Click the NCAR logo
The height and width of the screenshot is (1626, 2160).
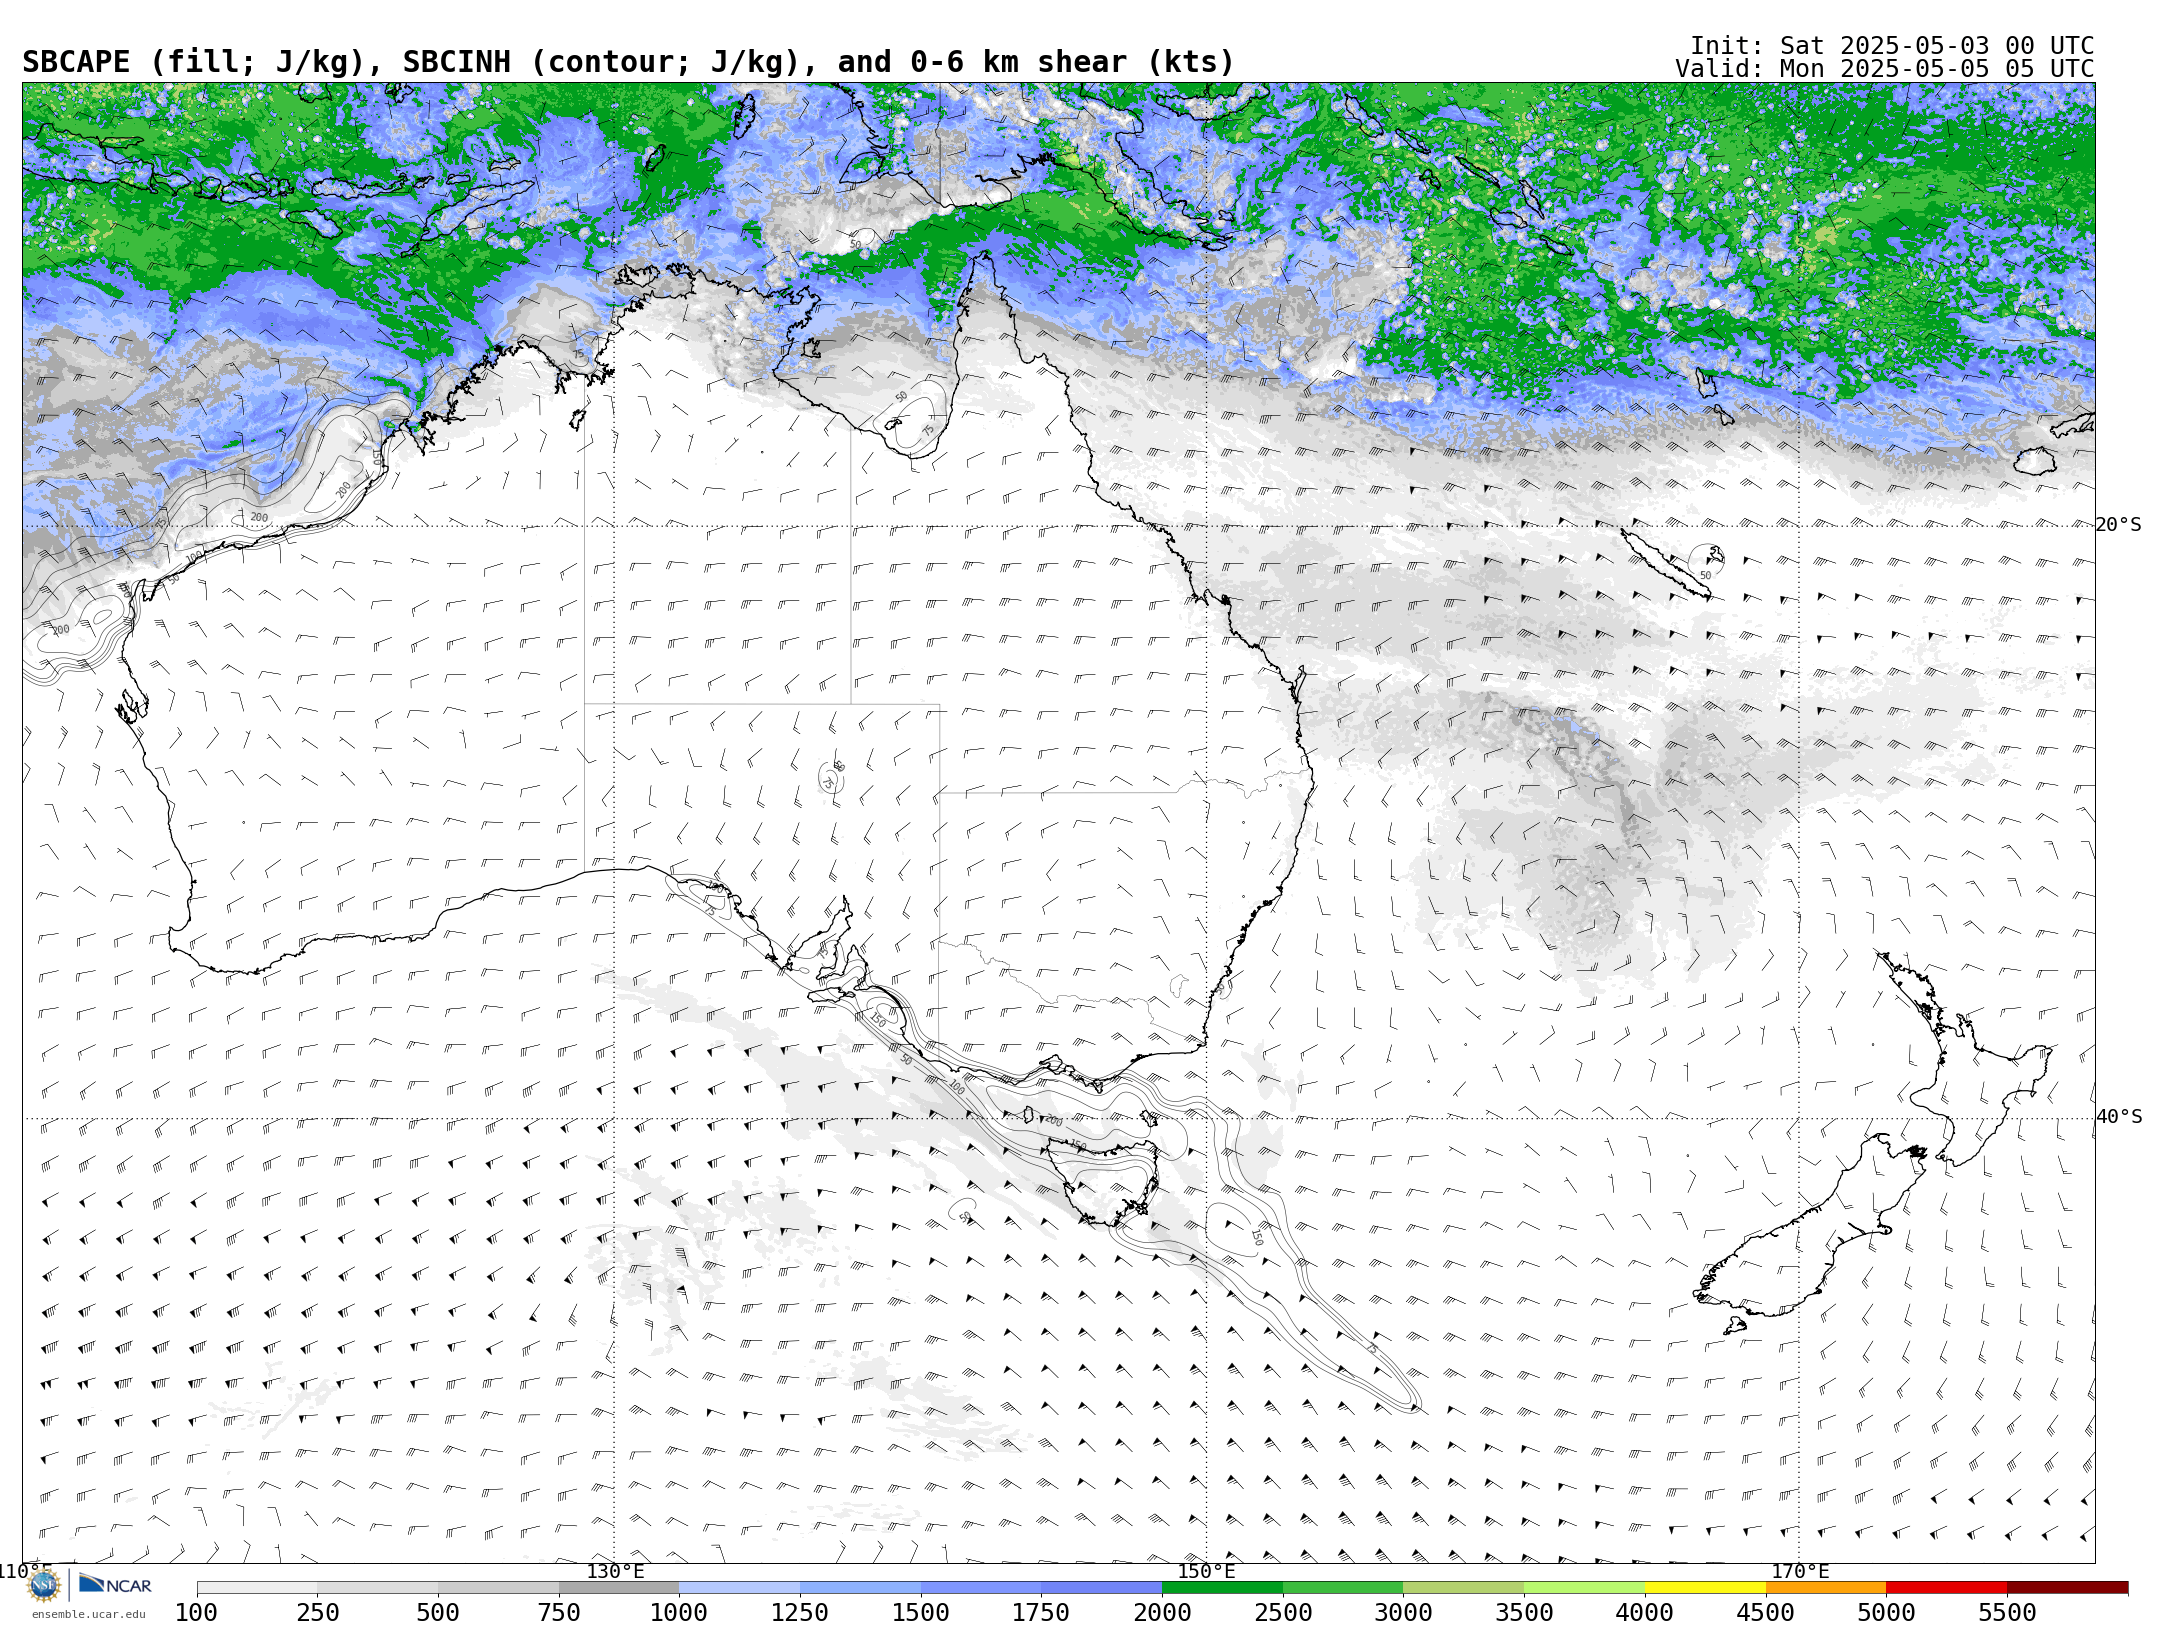[115, 1585]
